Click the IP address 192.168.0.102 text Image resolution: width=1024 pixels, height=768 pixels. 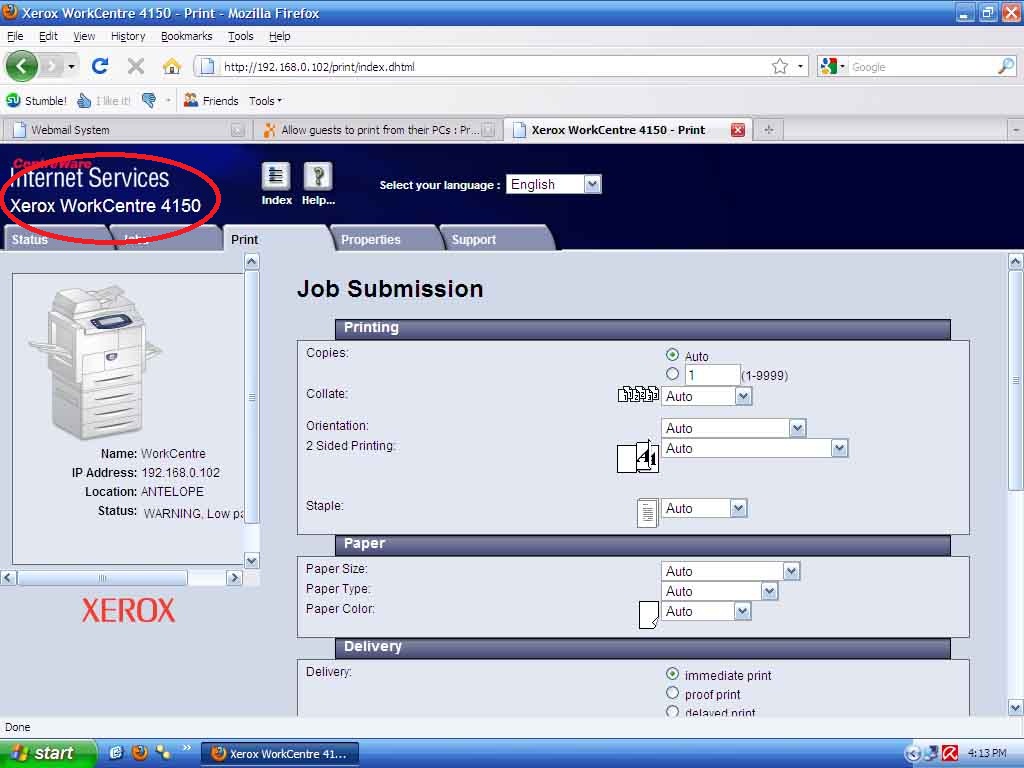point(181,472)
